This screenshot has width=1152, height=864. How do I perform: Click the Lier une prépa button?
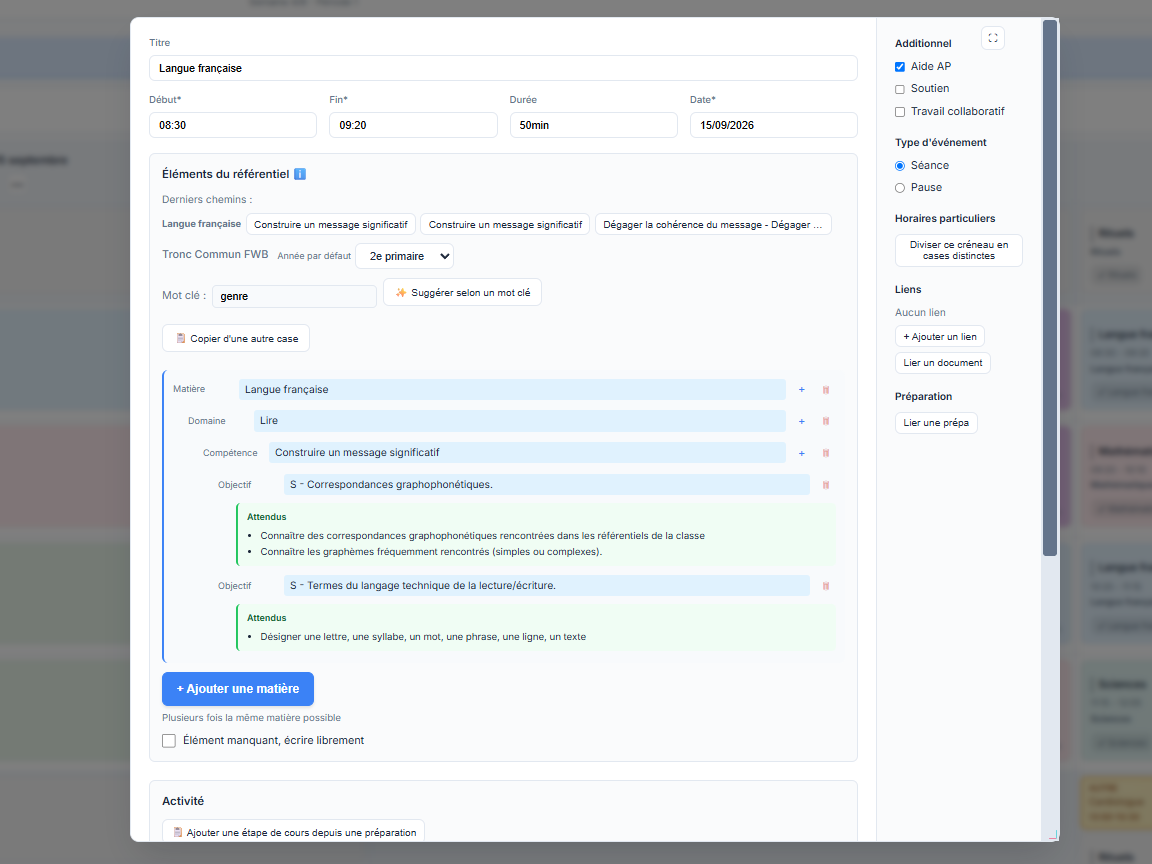(936, 423)
